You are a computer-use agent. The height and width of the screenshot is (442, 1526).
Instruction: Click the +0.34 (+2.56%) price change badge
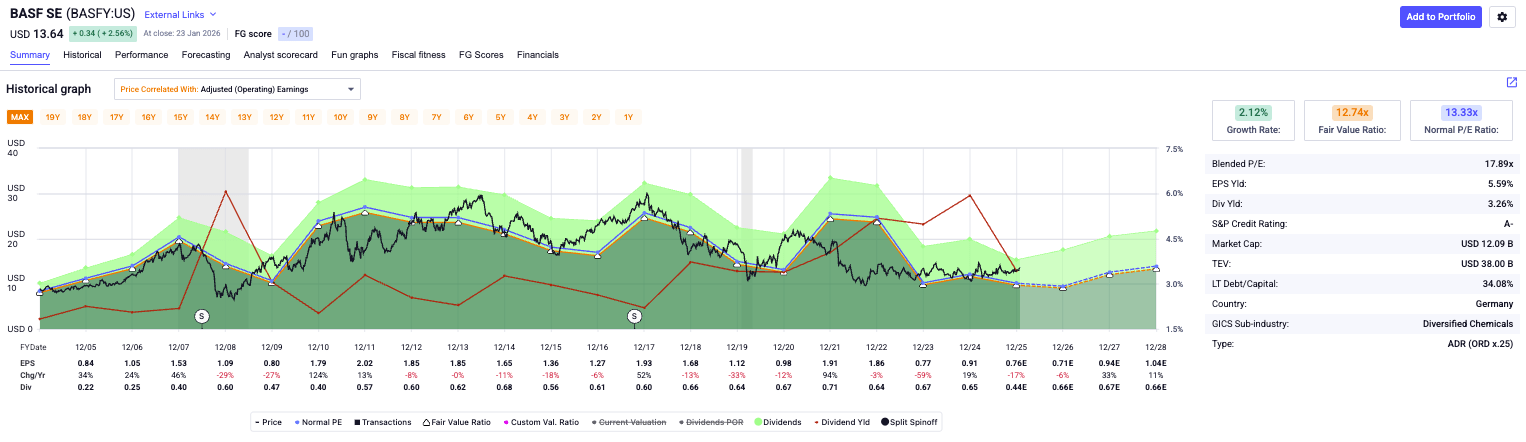pos(103,33)
